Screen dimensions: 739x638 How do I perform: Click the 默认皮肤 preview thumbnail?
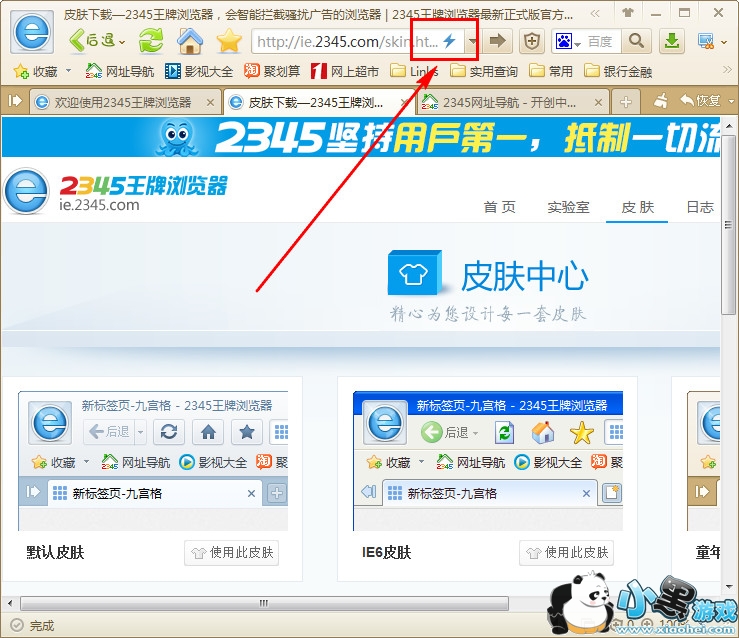coord(153,461)
